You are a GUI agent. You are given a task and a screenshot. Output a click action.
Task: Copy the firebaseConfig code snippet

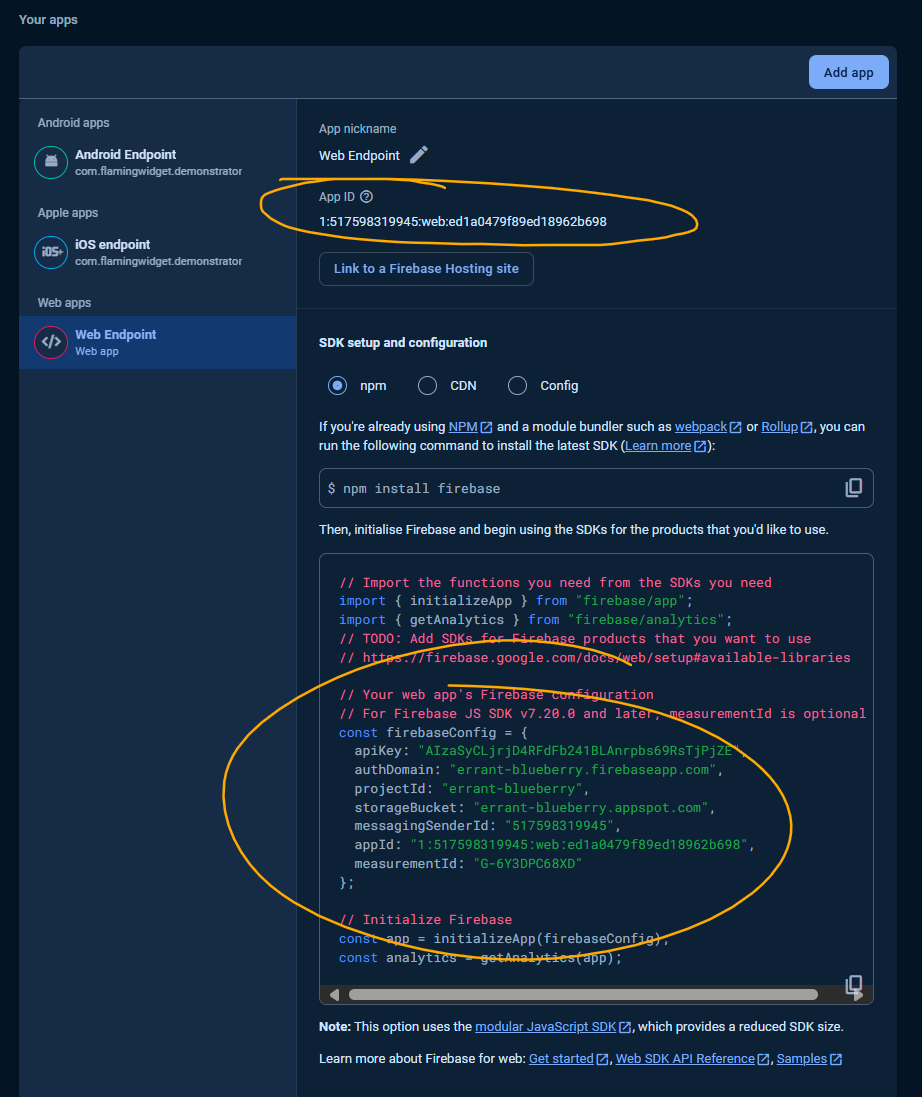853,984
